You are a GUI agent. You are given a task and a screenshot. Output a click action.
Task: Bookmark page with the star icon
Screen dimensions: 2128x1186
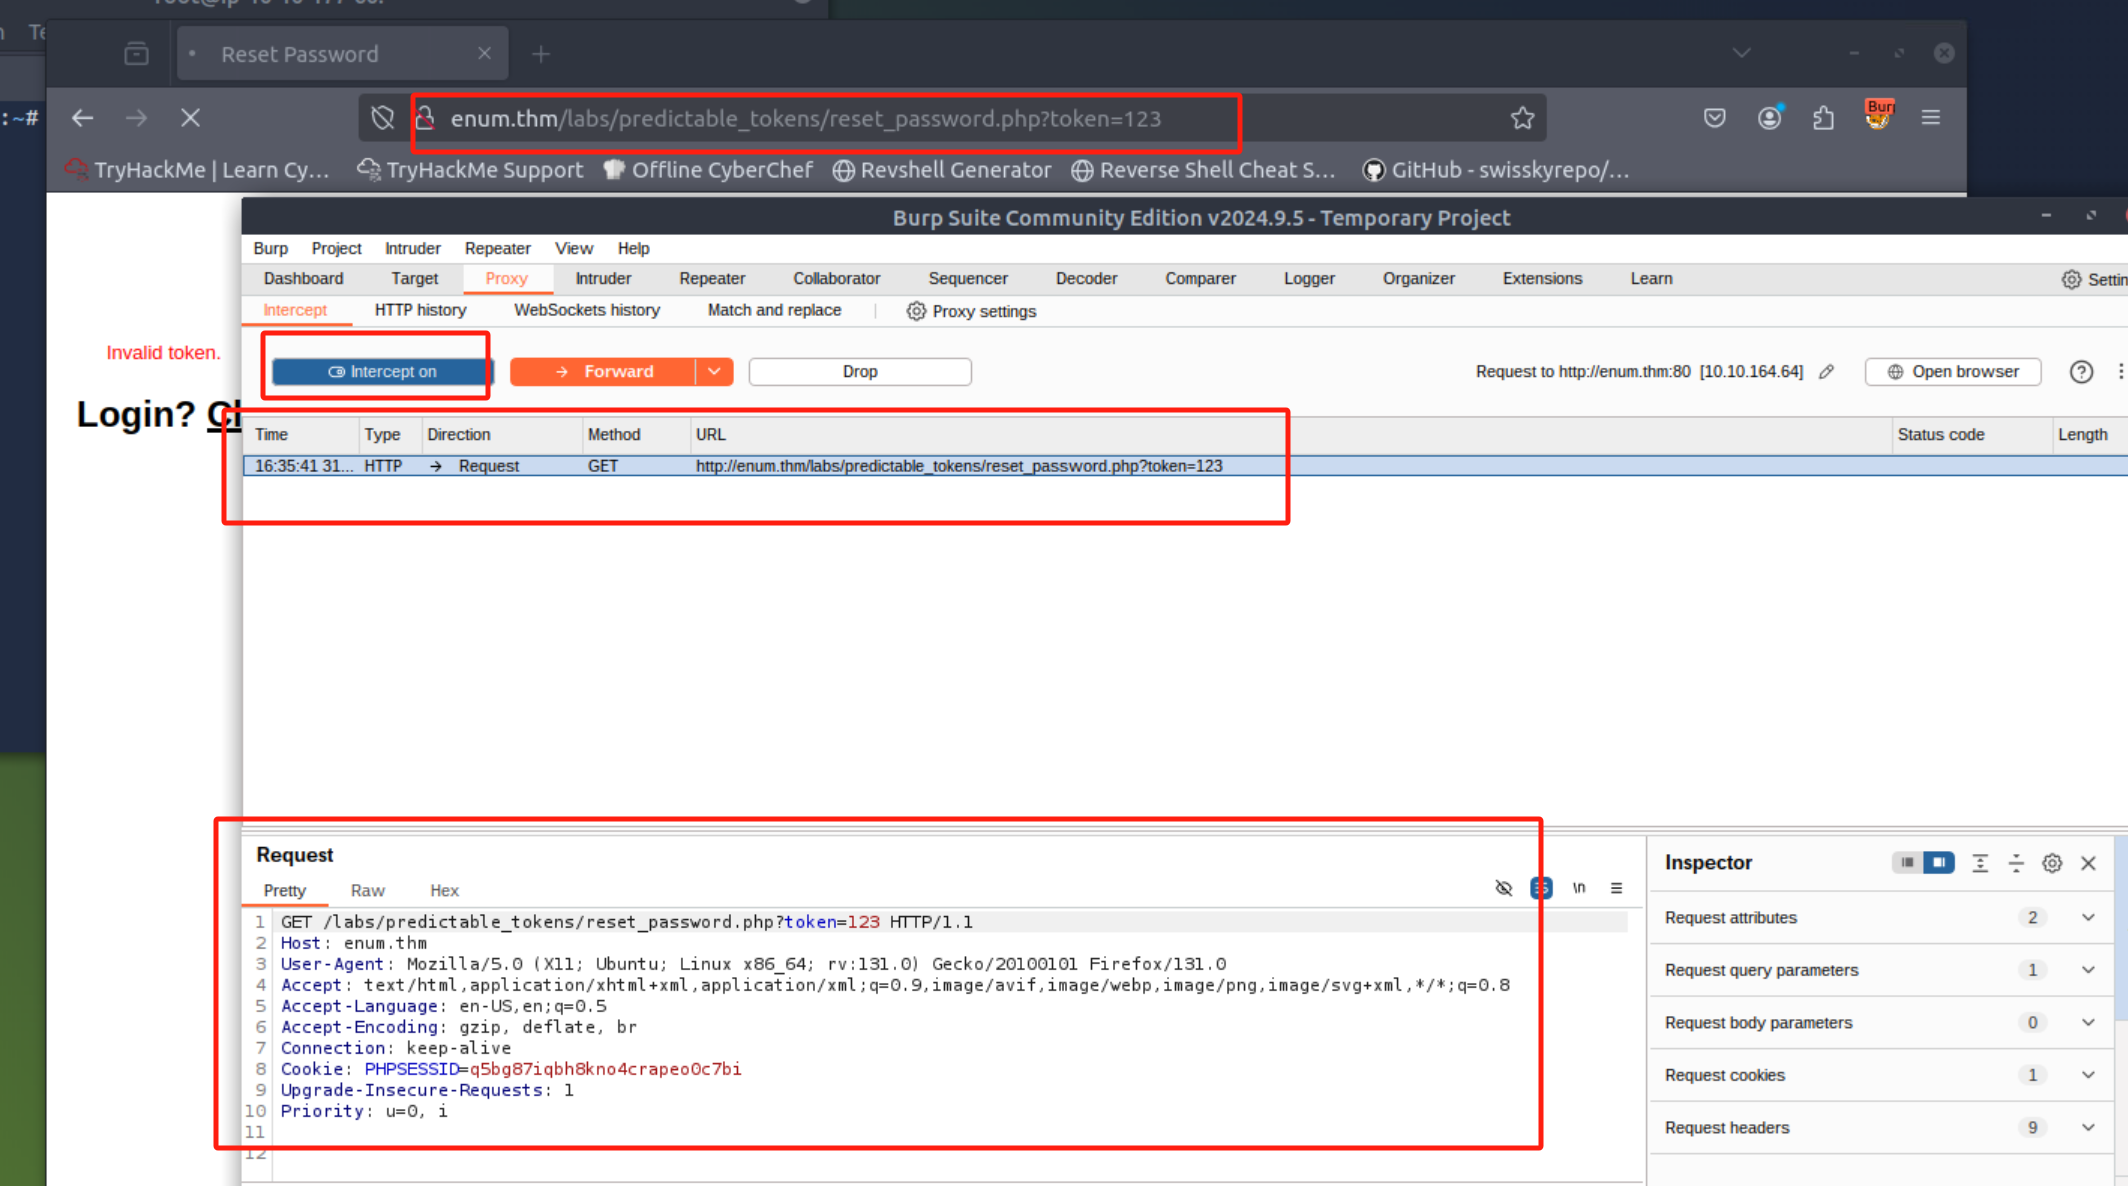click(1522, 118)
